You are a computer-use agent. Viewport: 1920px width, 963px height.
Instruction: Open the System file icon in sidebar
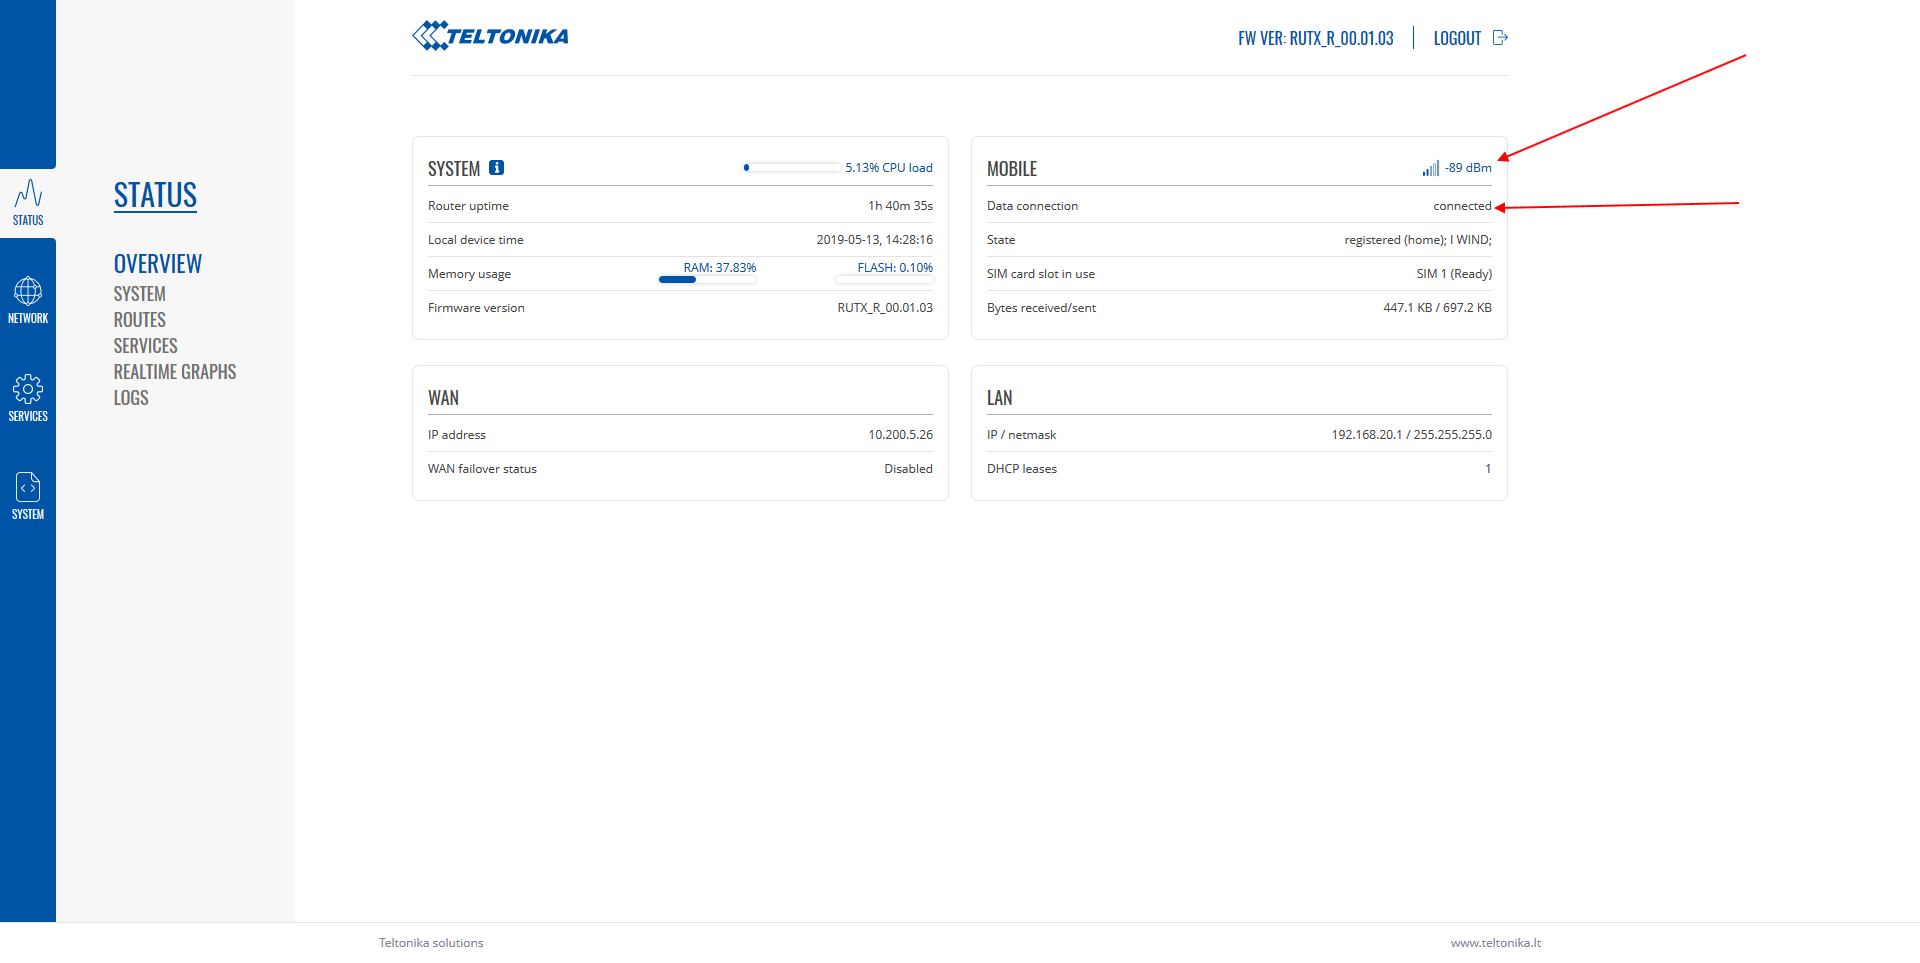point(28,487)
